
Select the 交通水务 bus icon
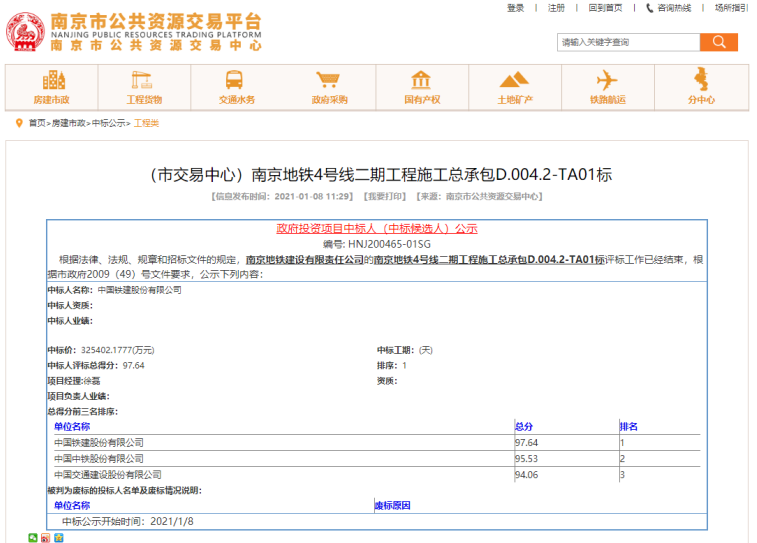236,82
